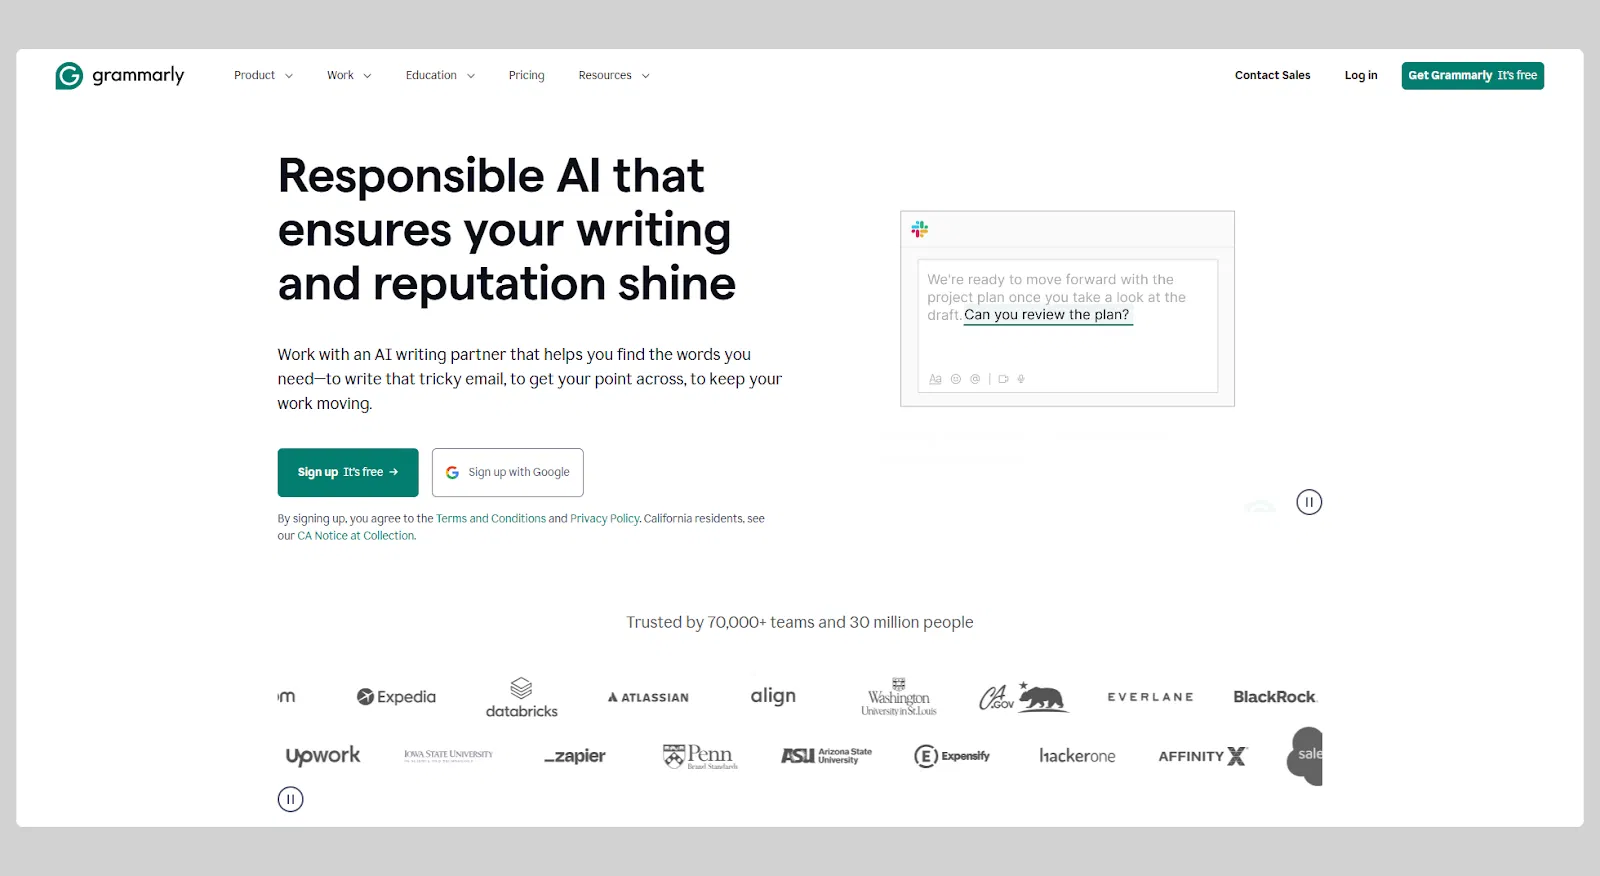Click the Expedia logo

pos(396,697)
